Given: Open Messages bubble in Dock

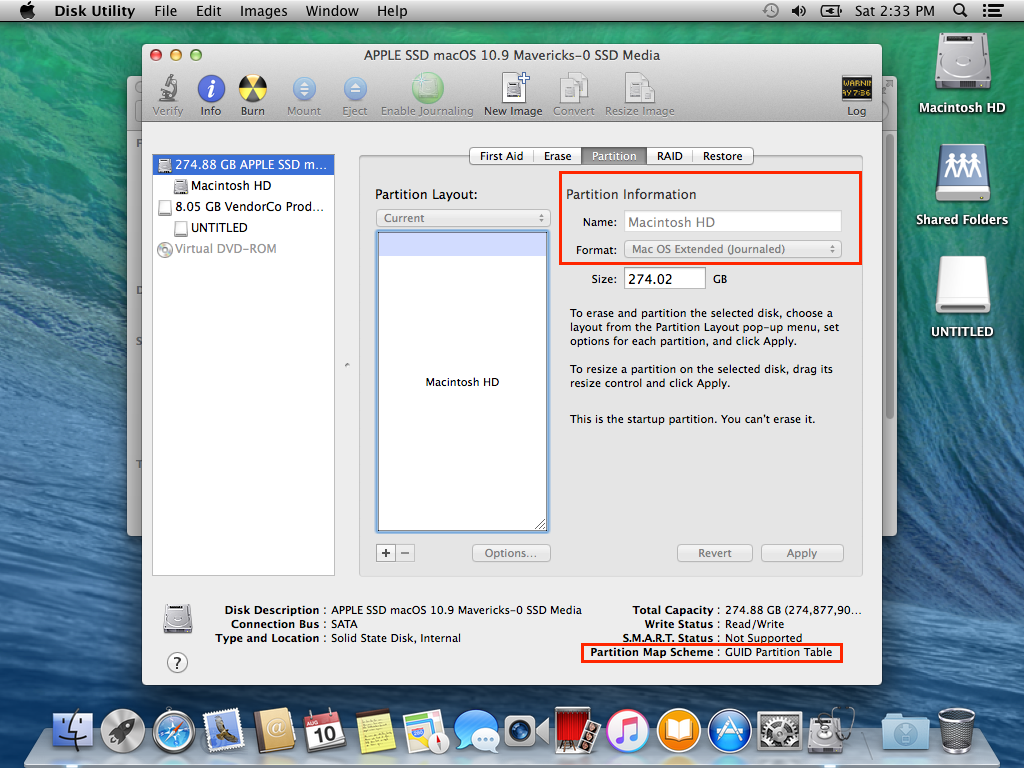Looking at the screenshot, I should coord(476,730).
